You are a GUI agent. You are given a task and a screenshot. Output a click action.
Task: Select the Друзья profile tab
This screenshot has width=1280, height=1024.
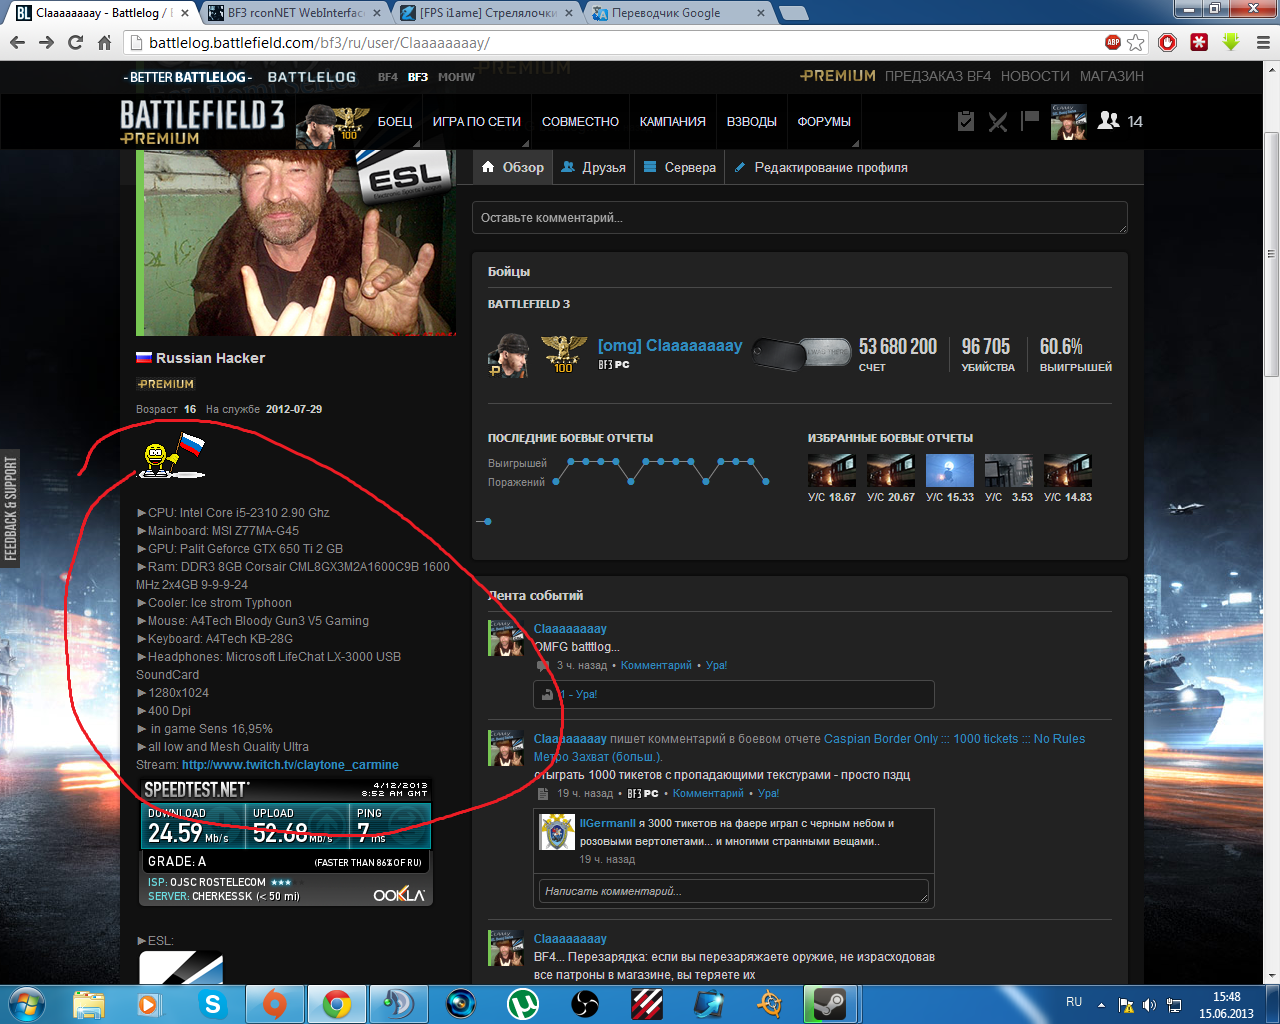pos(593,167)
